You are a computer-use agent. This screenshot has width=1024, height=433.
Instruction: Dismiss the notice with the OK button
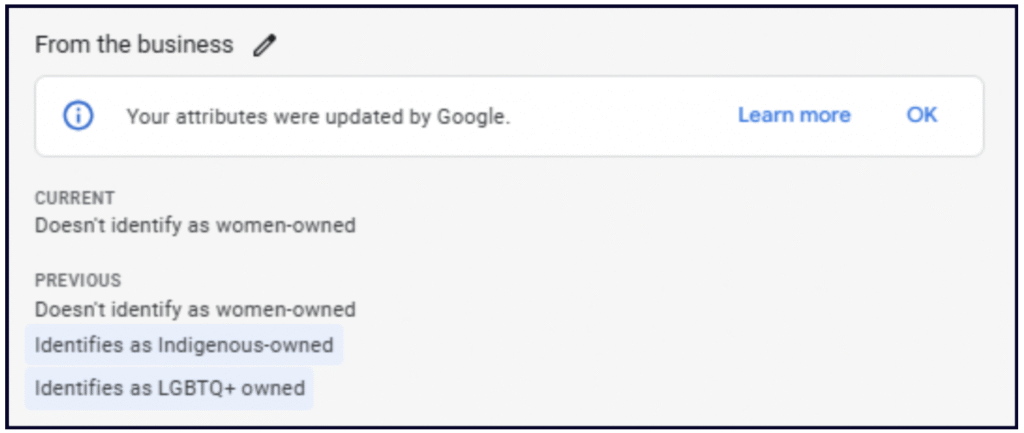point(922,115)
